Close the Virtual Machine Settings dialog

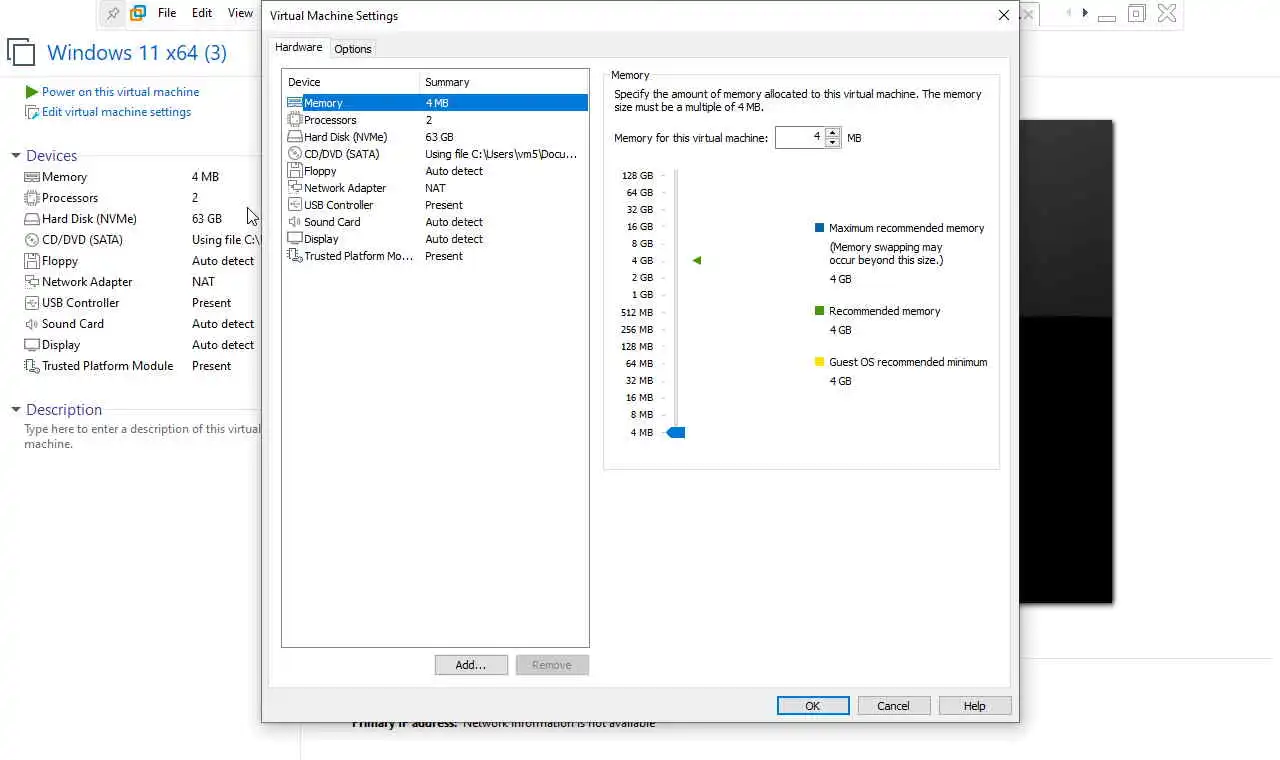click(x=1004, y=15)
